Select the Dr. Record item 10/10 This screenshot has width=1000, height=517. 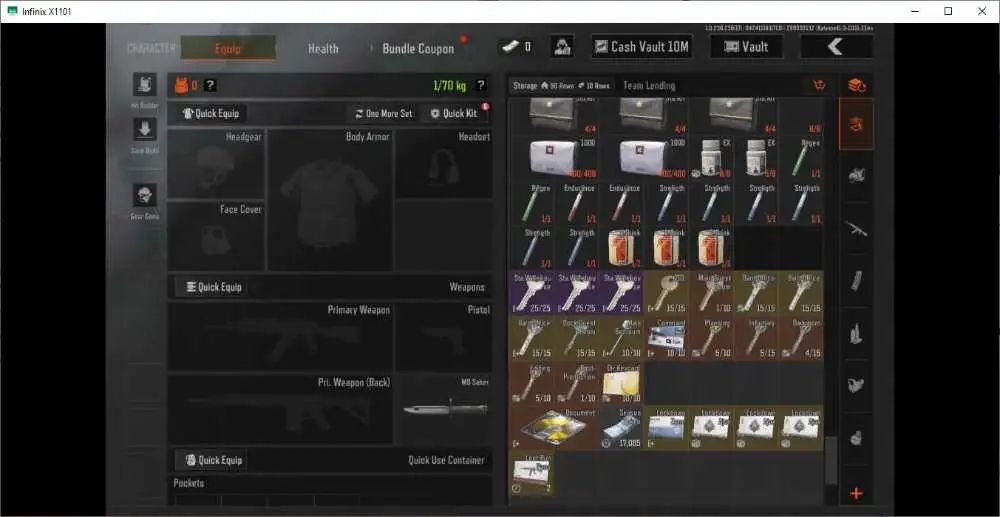[621, 383]
